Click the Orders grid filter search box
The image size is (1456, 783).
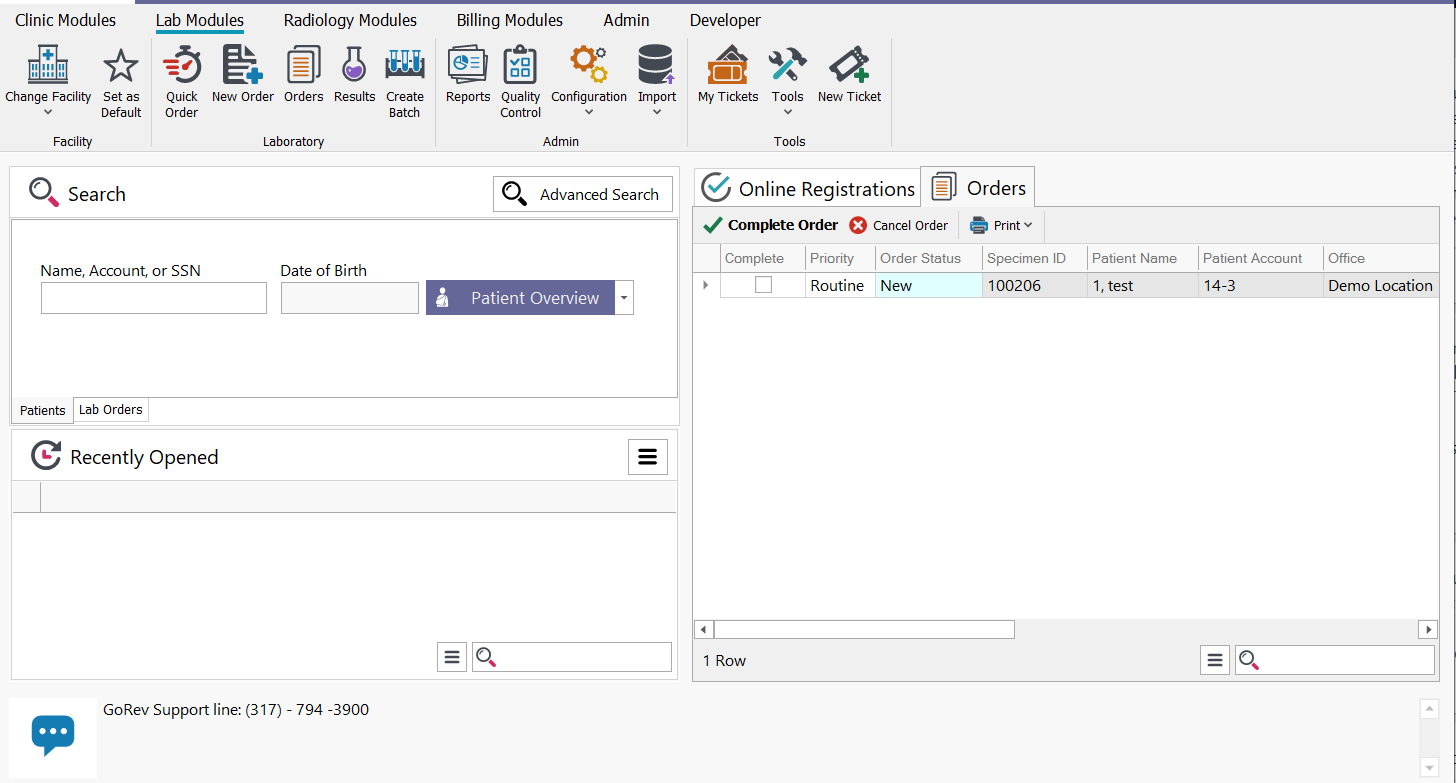(x=1335, y=660)
